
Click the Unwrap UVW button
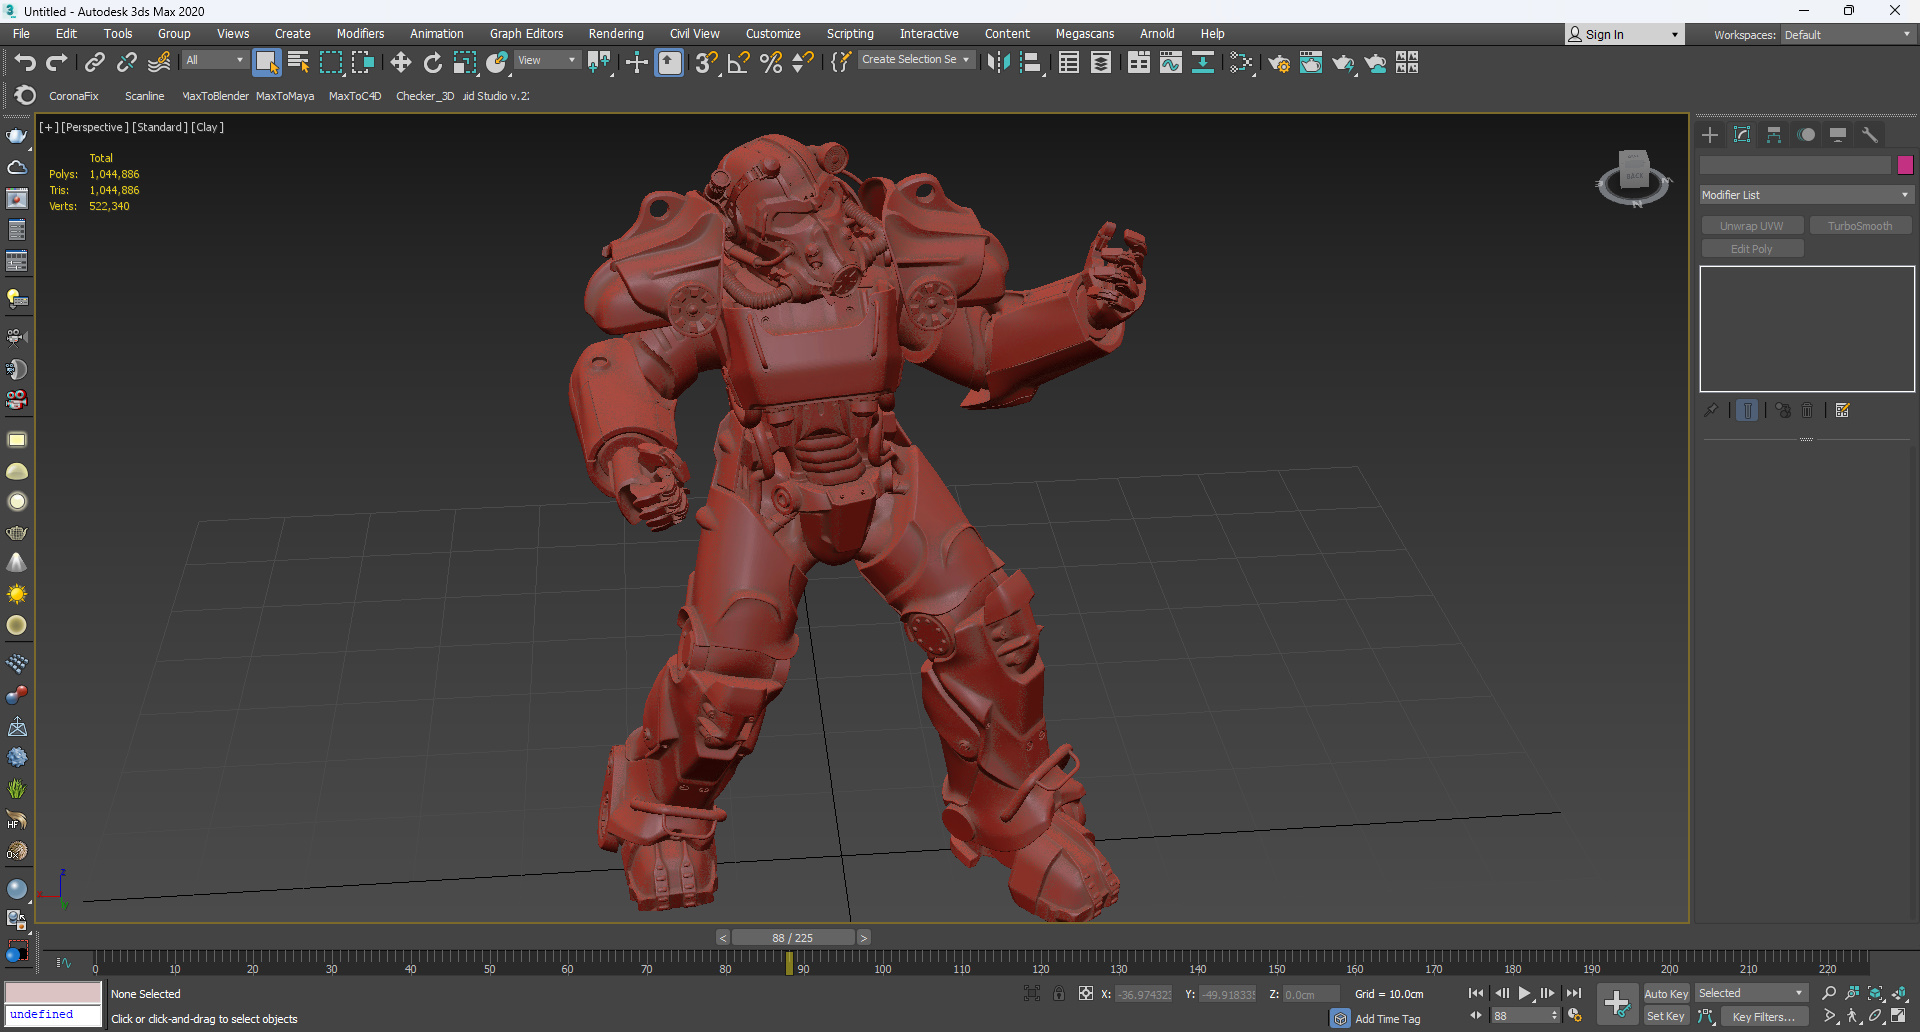(1752, 226)
